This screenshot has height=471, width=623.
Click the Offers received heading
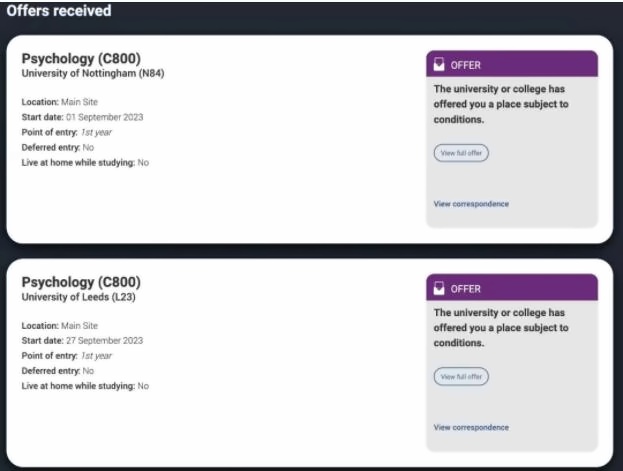click(59, 11)
